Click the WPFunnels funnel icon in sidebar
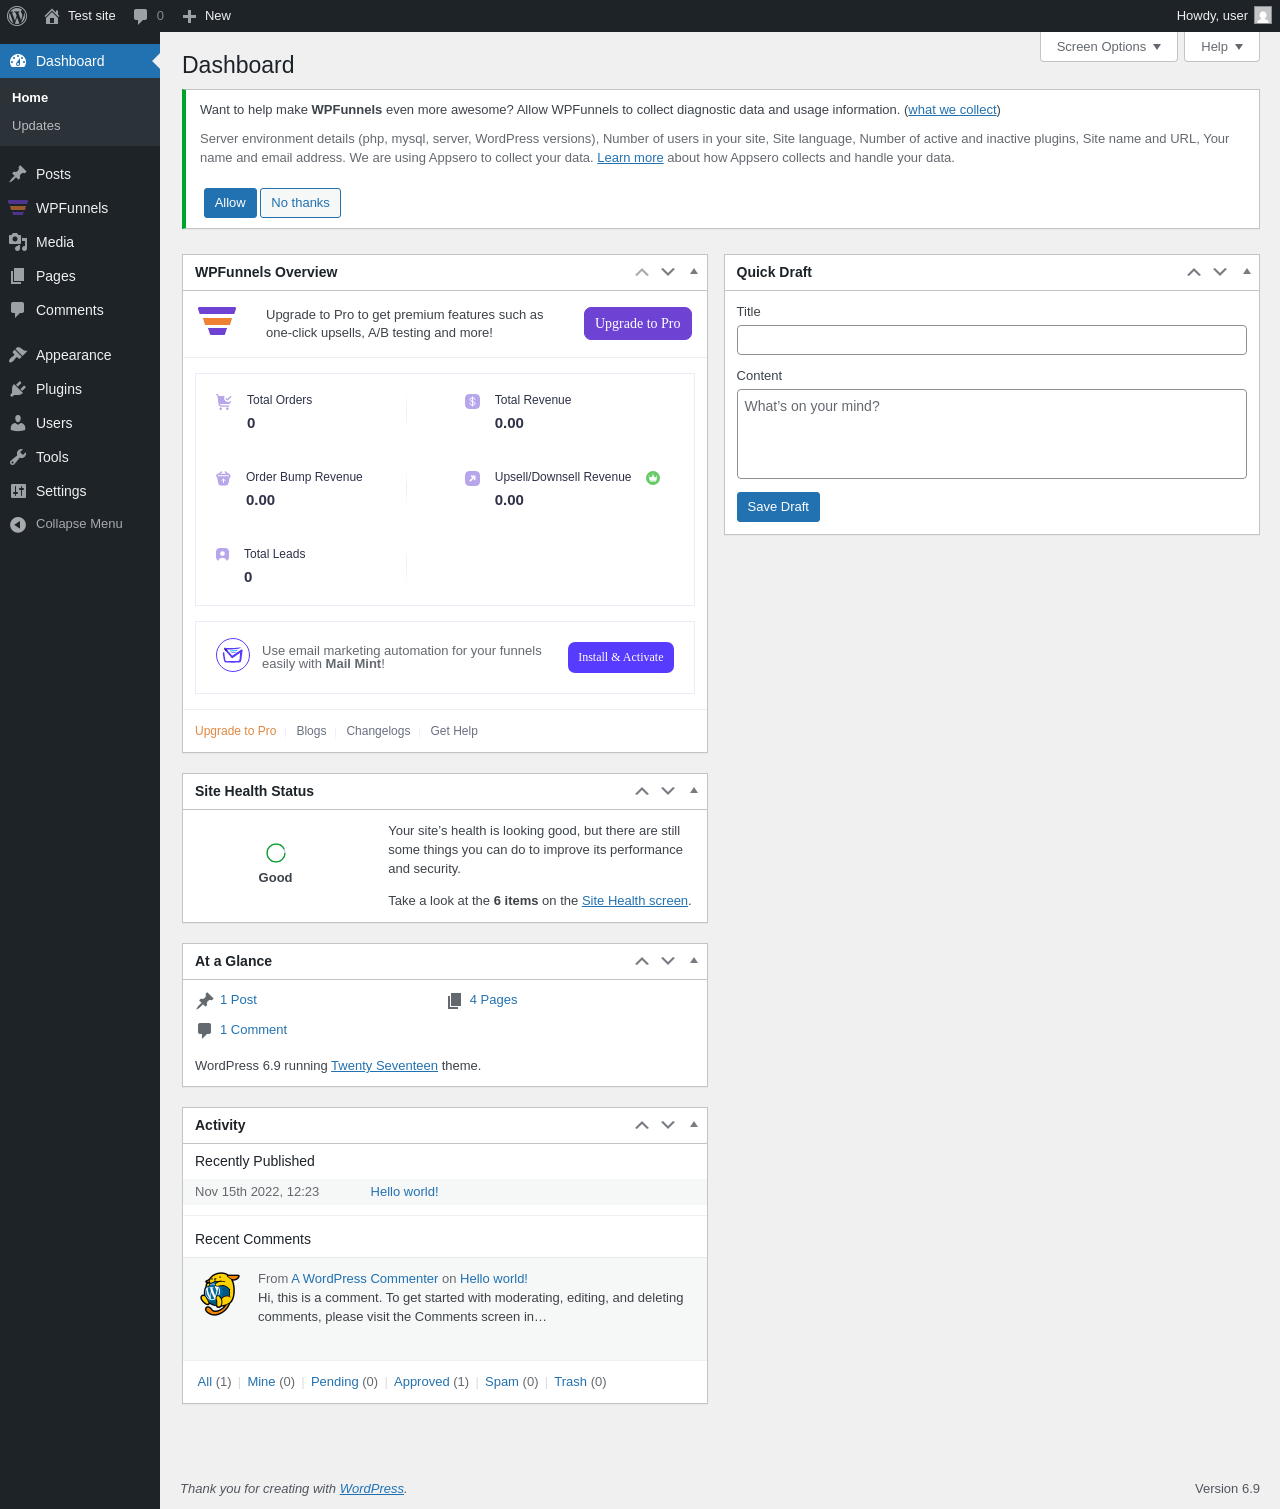Image resolution: width=1280 pixels, height=1509 pixels. pos(18,208)
